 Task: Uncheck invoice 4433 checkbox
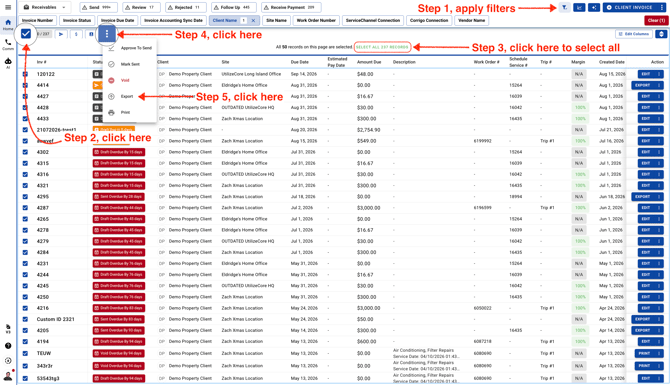point(25,118)
